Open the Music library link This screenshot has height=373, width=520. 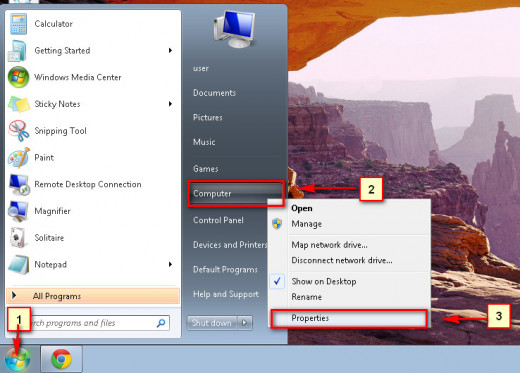[x=204, y=142]
